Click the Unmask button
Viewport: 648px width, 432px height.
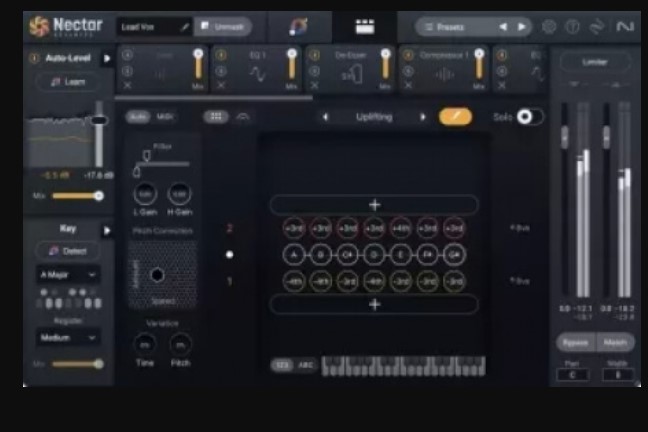pyautogui.click(x=223, y=27)
